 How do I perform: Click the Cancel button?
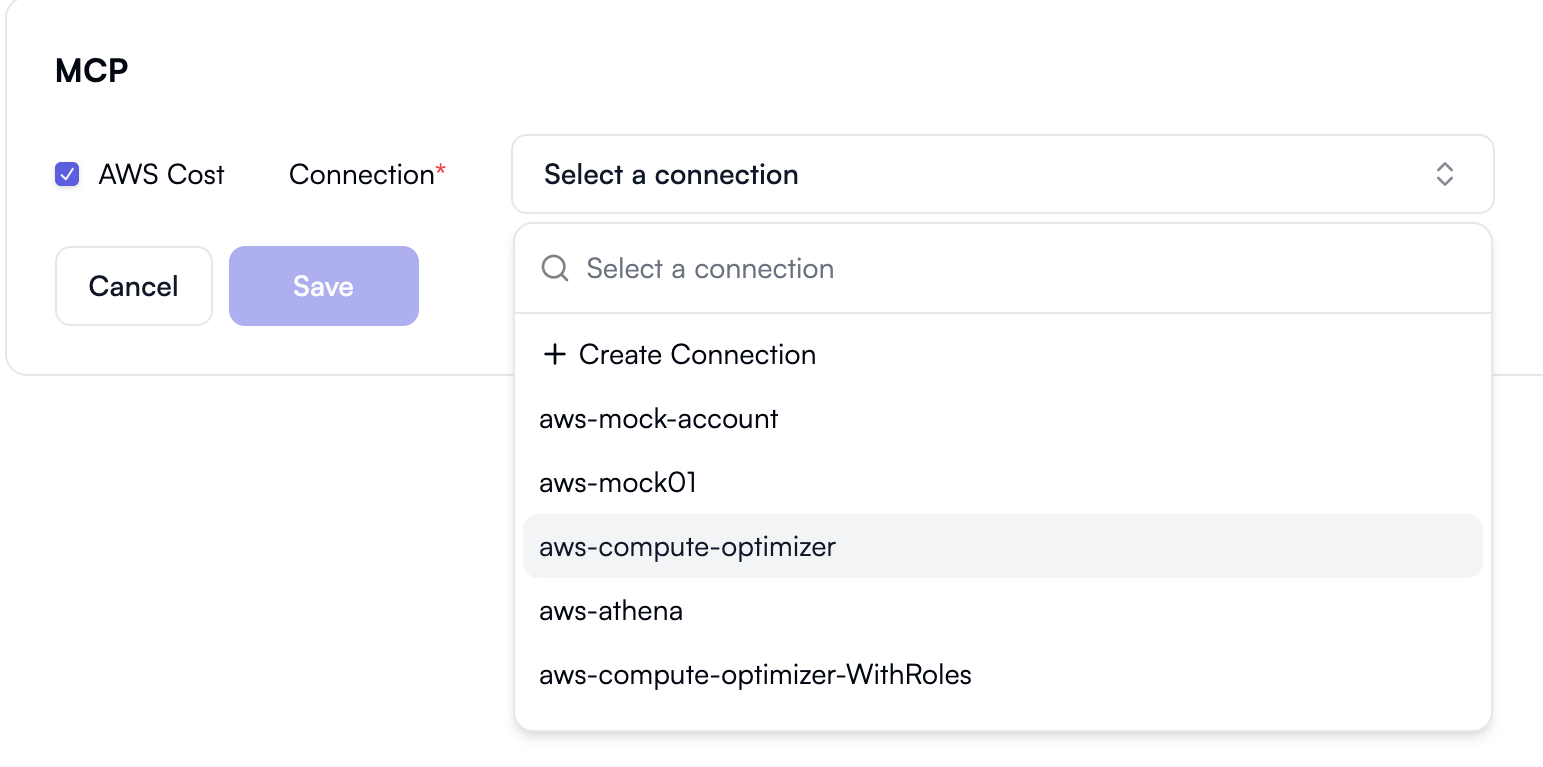[133, 286]
